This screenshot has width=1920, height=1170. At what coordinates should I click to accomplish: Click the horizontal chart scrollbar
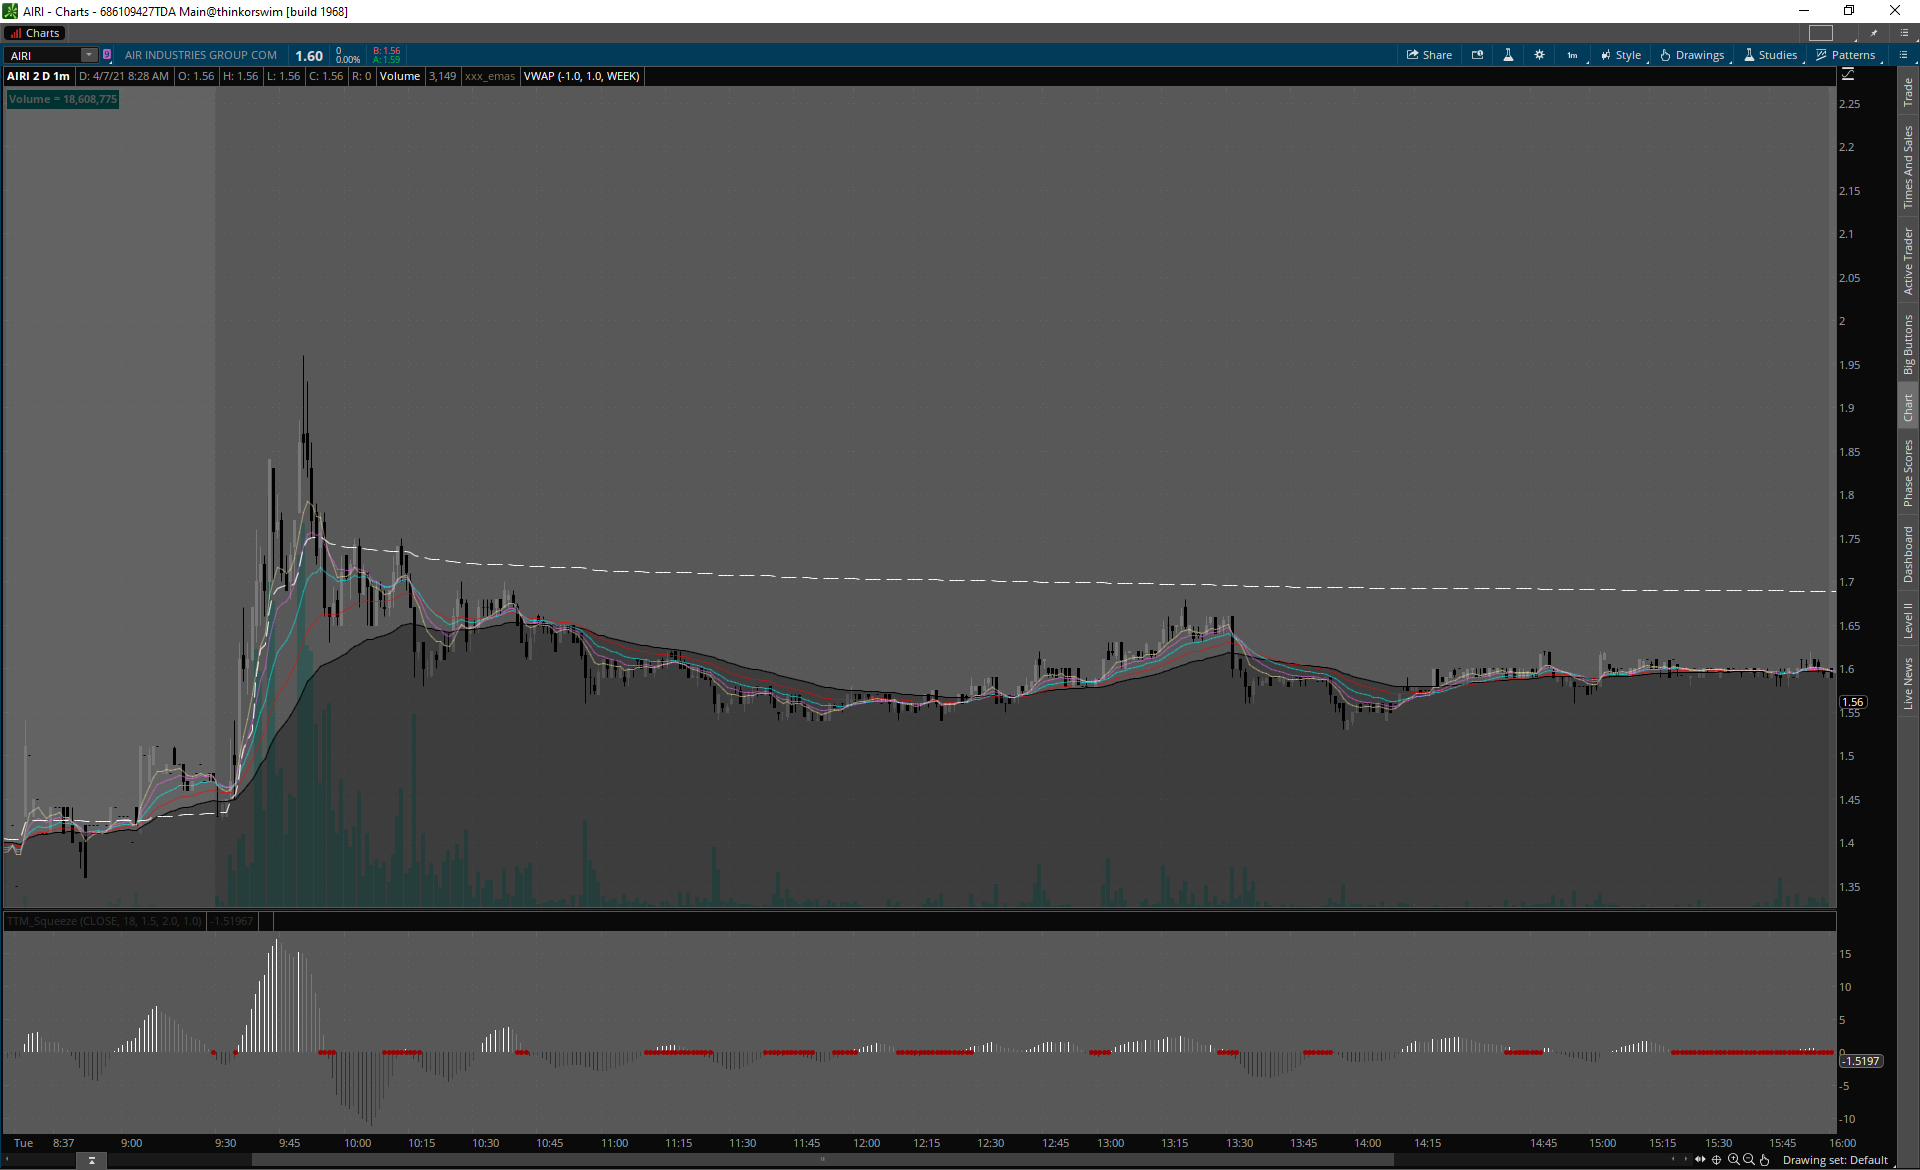[822, 1160]
